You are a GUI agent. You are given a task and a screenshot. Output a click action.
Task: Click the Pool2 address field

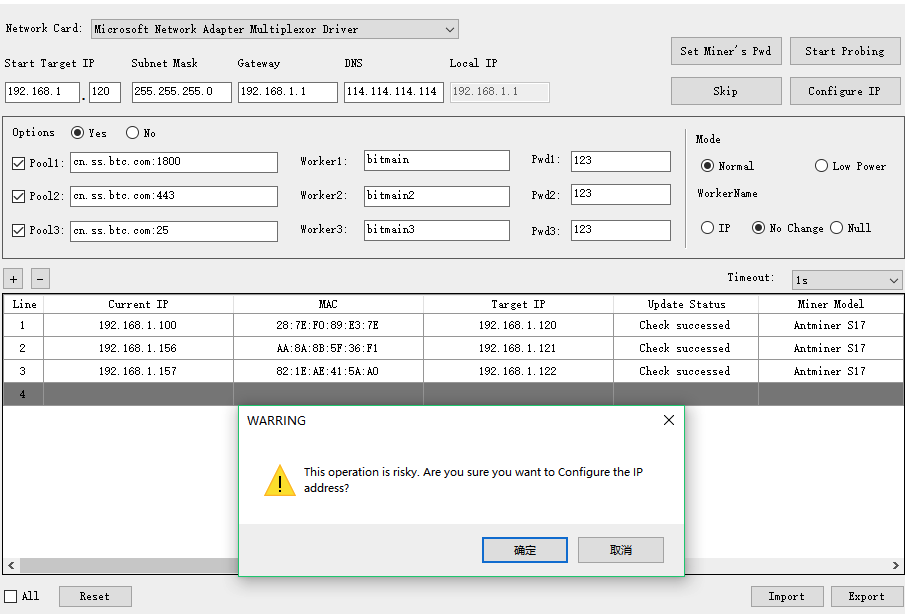point(174,196)
